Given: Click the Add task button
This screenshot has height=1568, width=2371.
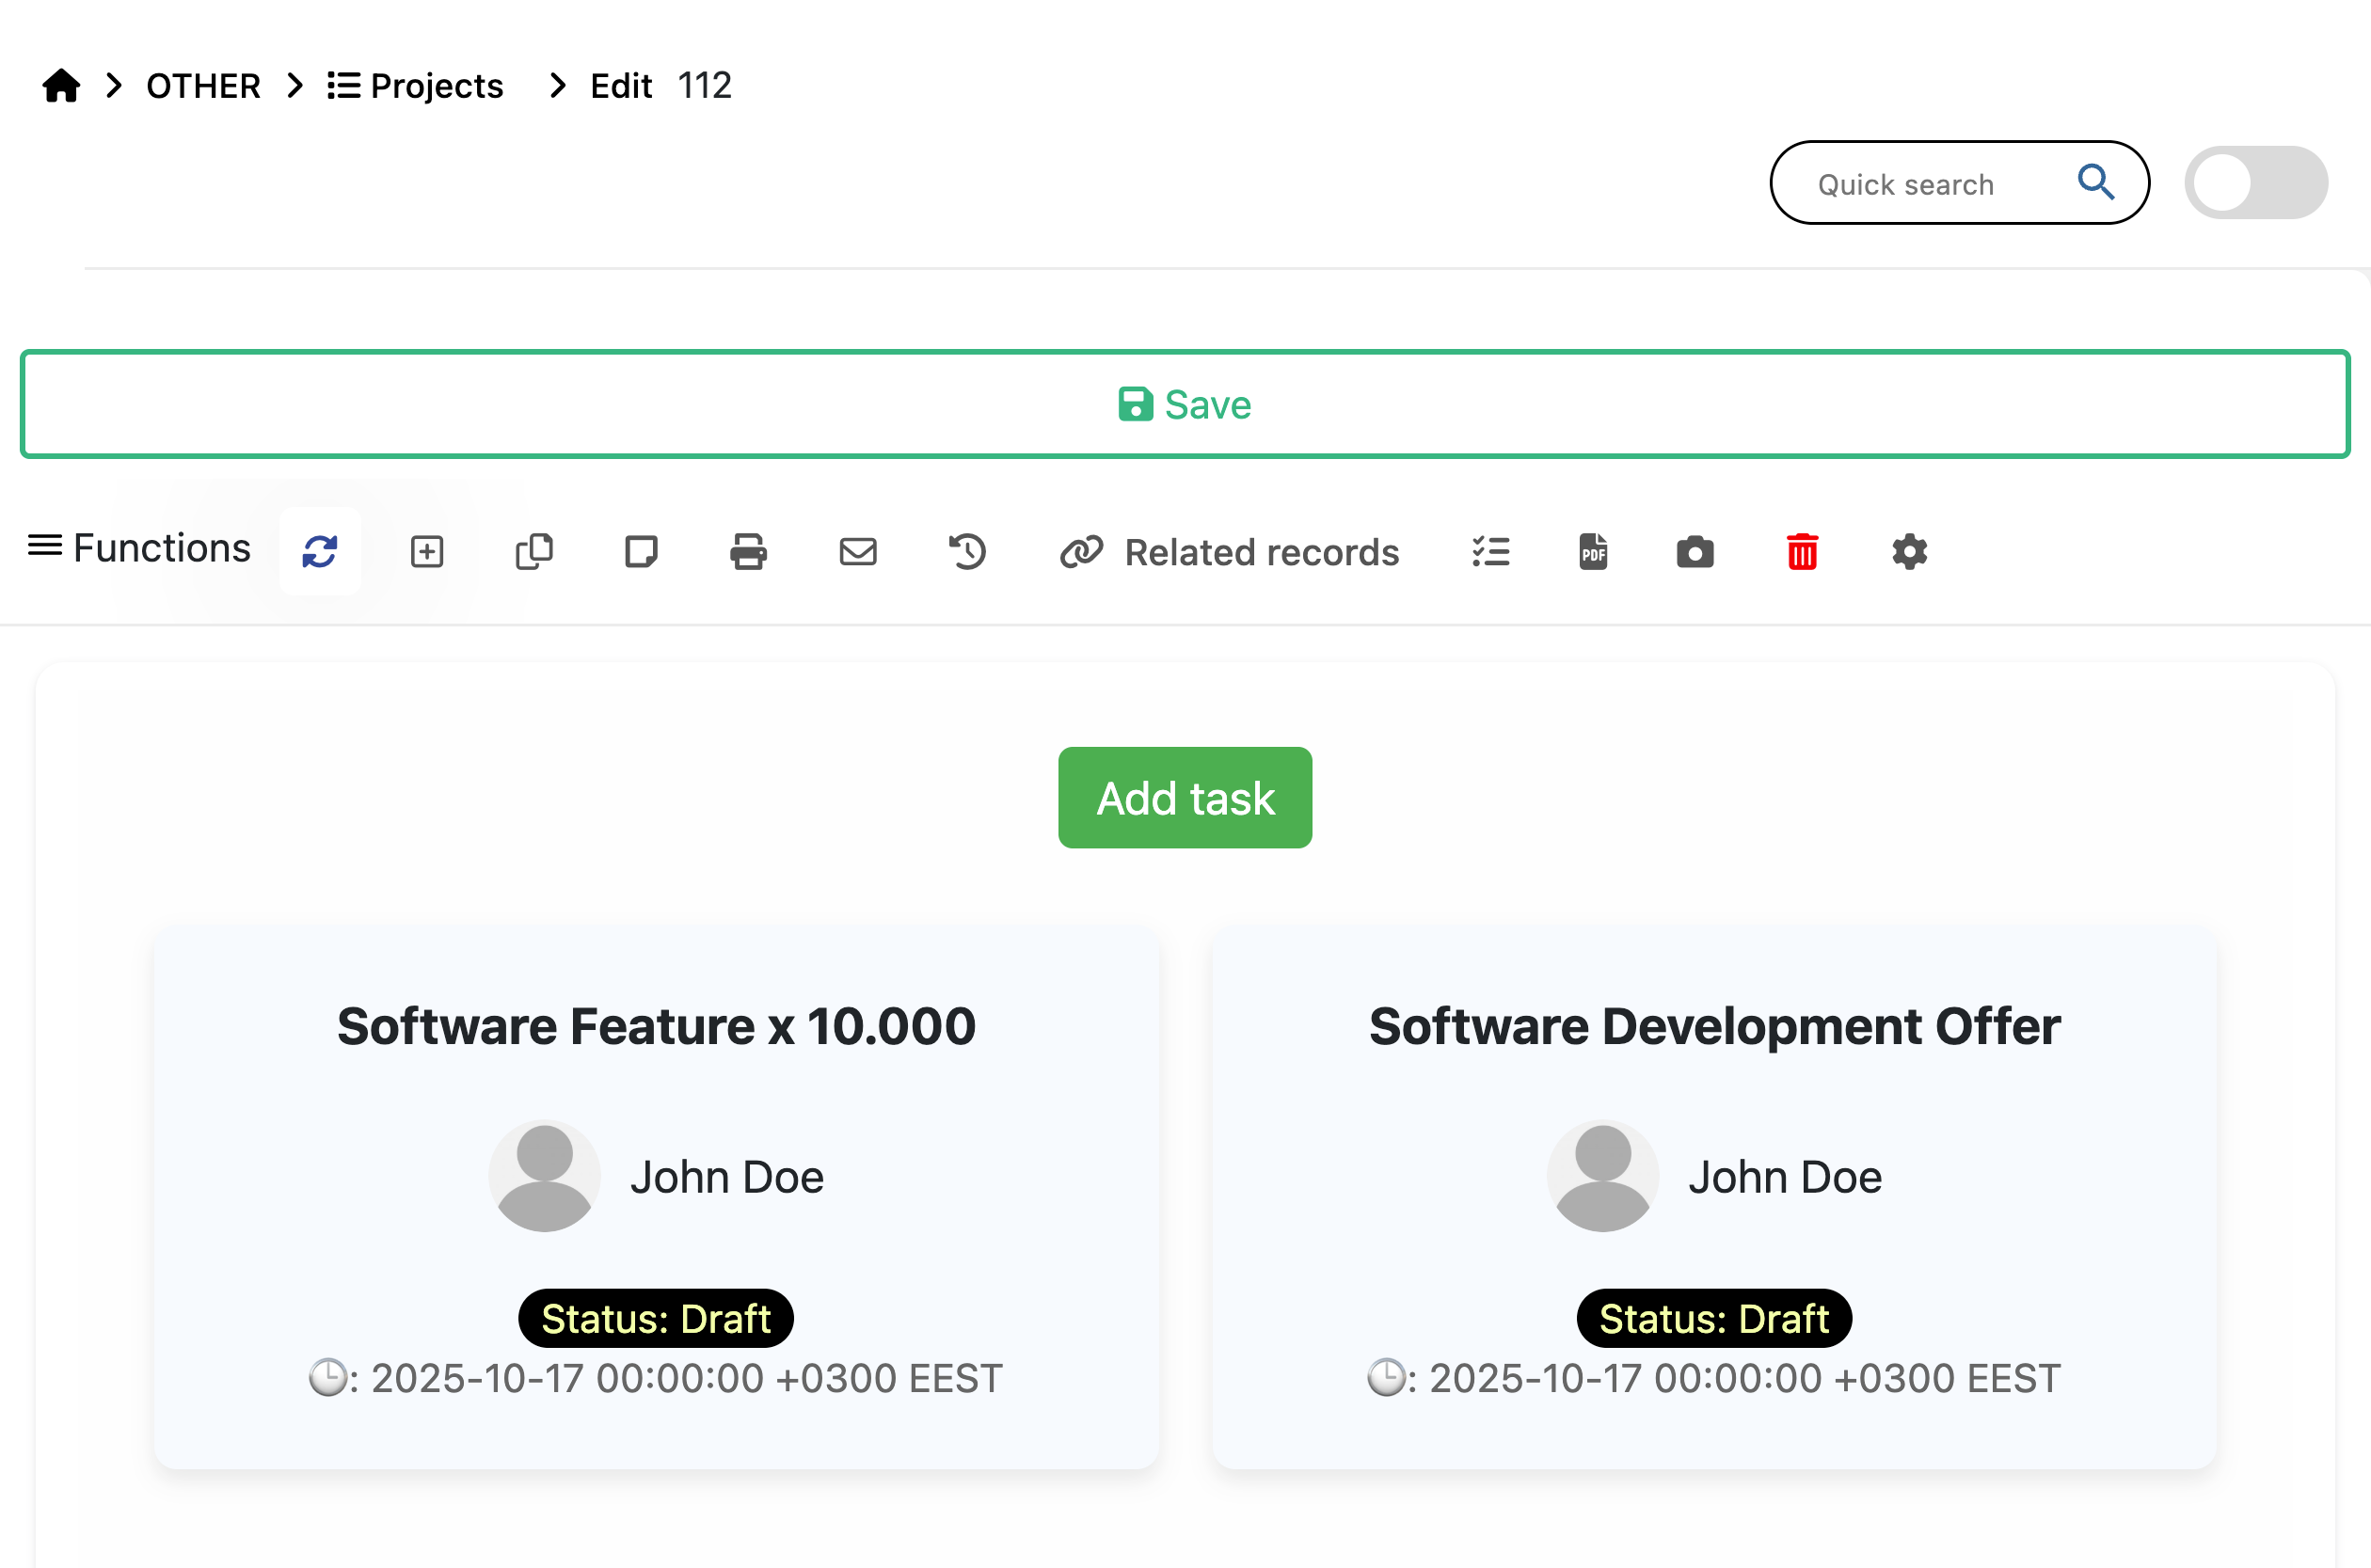Looking at the screenshot, I should 1185,797.
